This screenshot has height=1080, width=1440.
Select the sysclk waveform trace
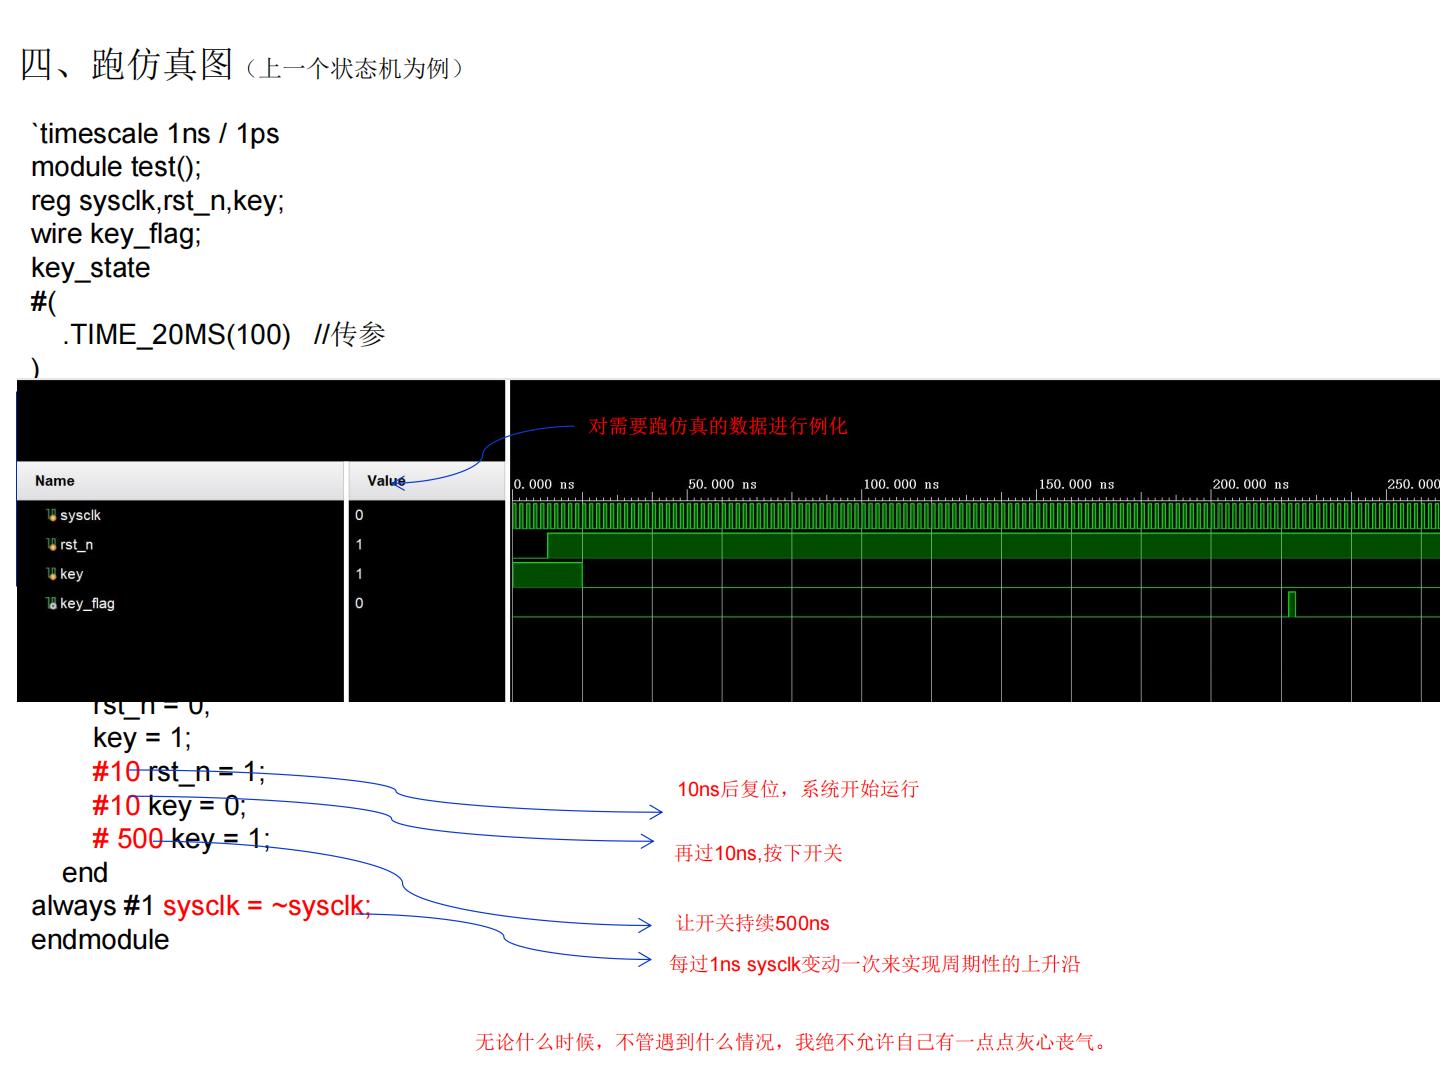tap(900, 515)
